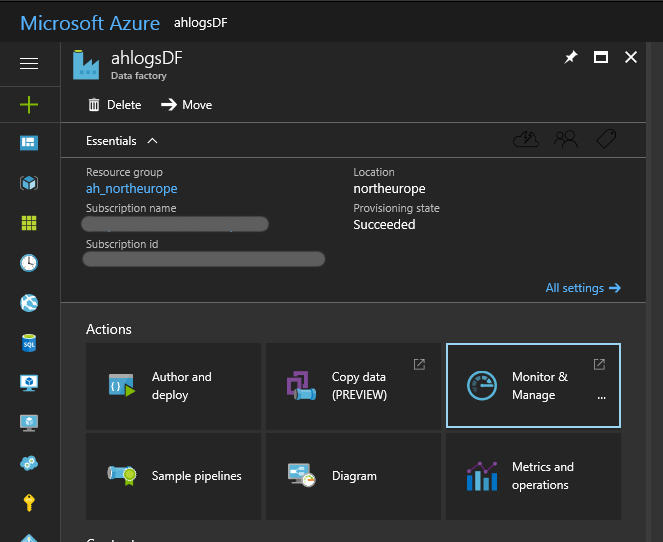Click the green plus New resource icon
The height and width of the screenshot is (542, 663).
(29, 104)
